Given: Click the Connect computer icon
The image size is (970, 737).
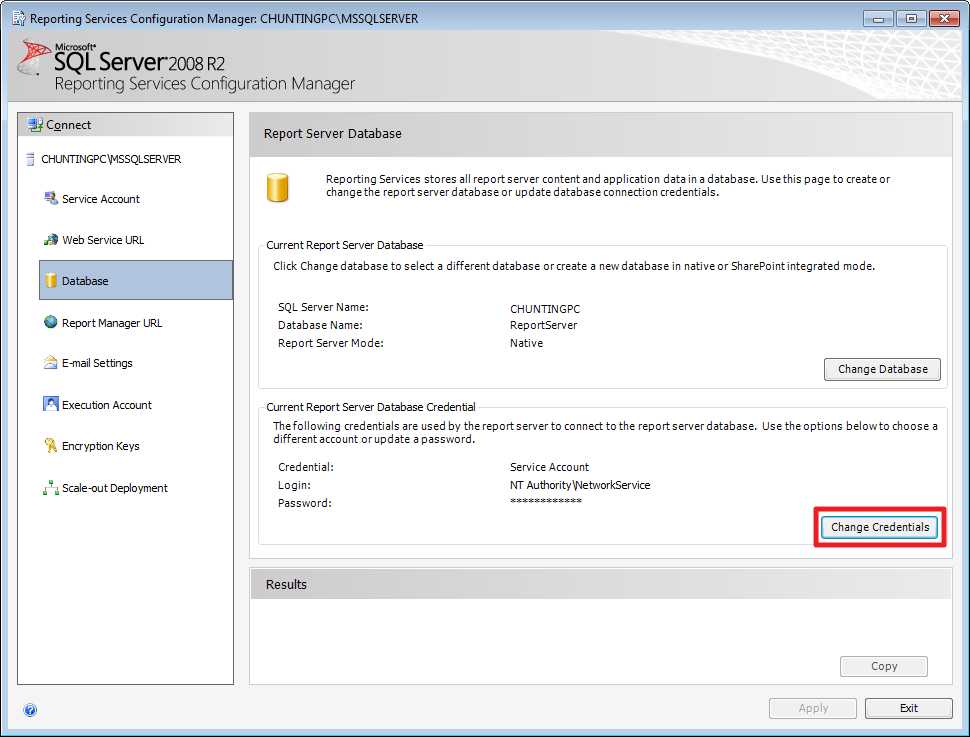Looking at the screenshot, I should click(35, 125).
